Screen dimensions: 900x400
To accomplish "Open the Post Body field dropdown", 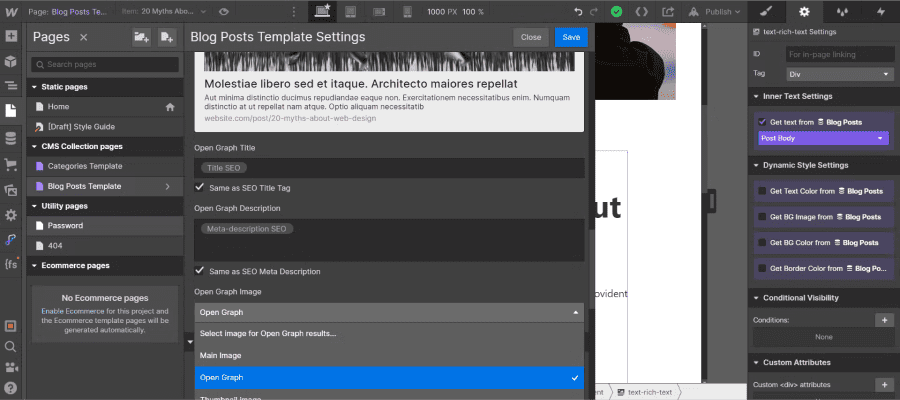I will point(823,138).
